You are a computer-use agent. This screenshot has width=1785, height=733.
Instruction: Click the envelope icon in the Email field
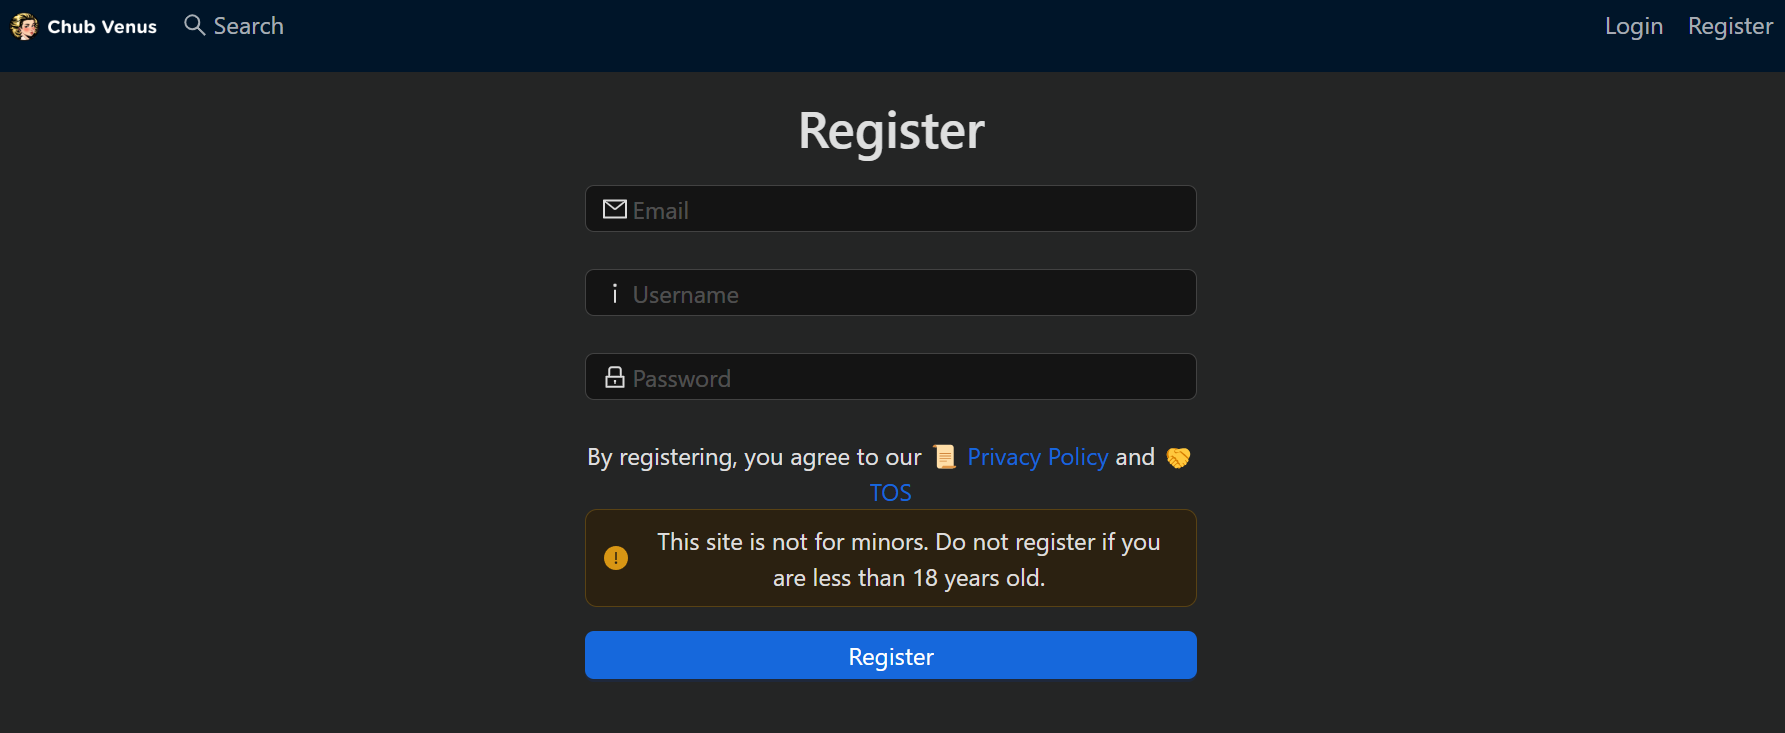click(x=613, y=209)
